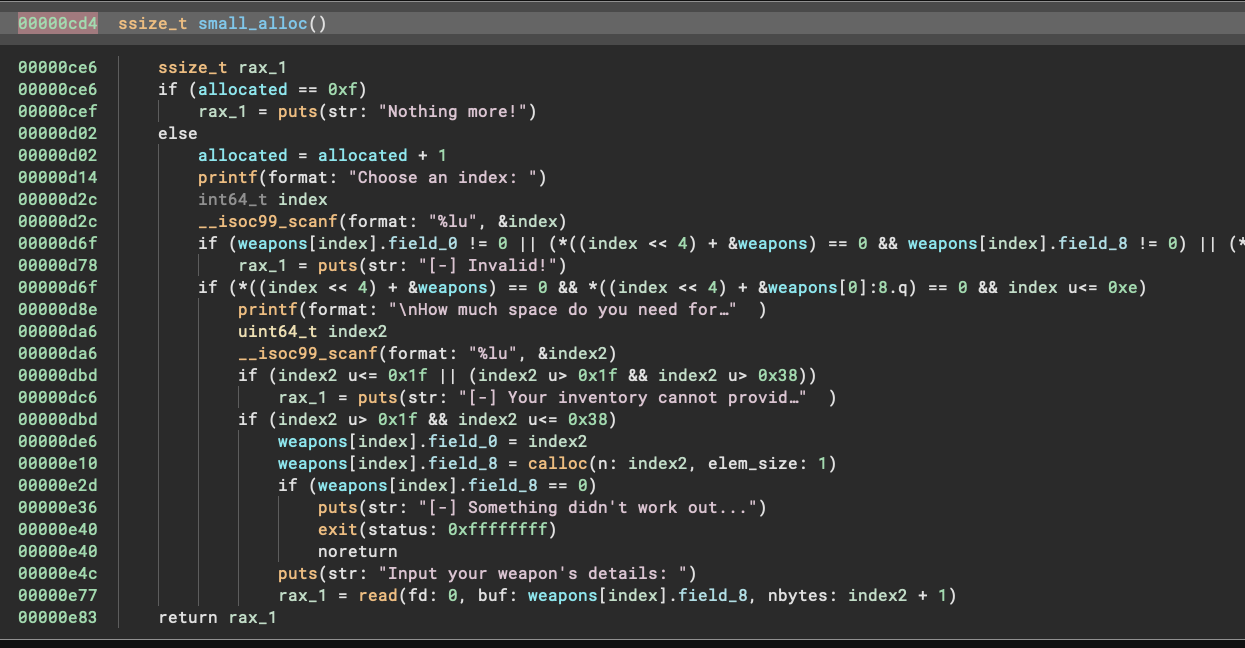Click address 00000cd4 in the function header

coord(57,22)
